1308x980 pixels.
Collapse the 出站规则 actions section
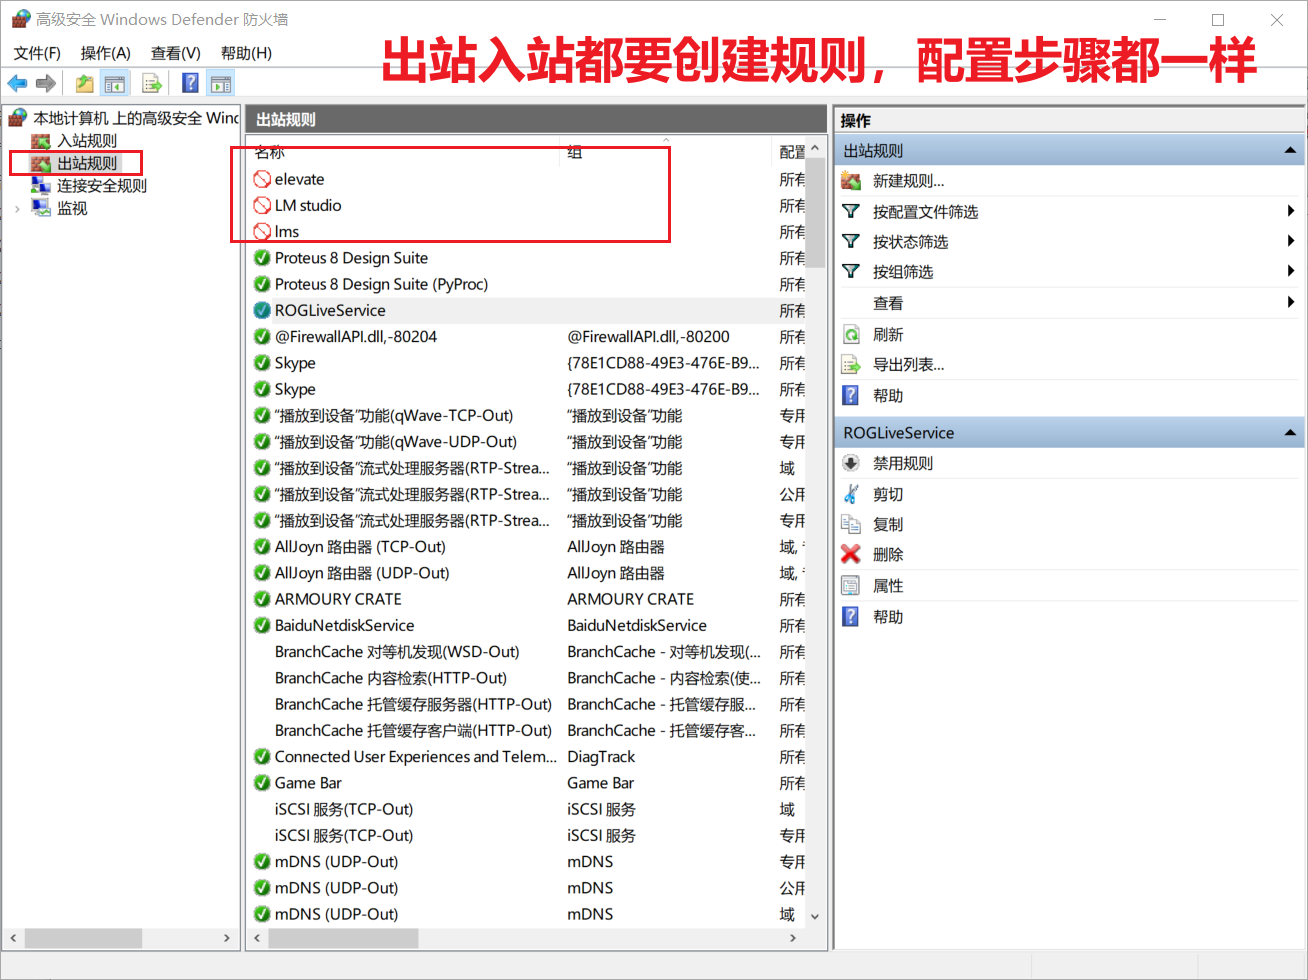click(1290, 151)
